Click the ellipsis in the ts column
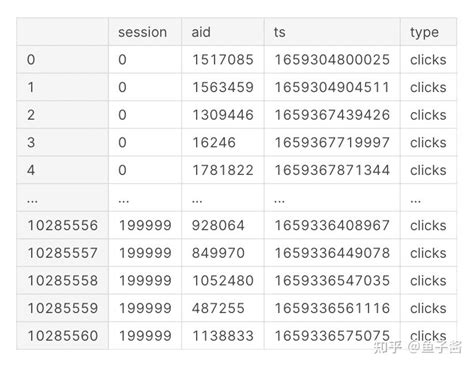The image size is (474, 366). point(279,201)
